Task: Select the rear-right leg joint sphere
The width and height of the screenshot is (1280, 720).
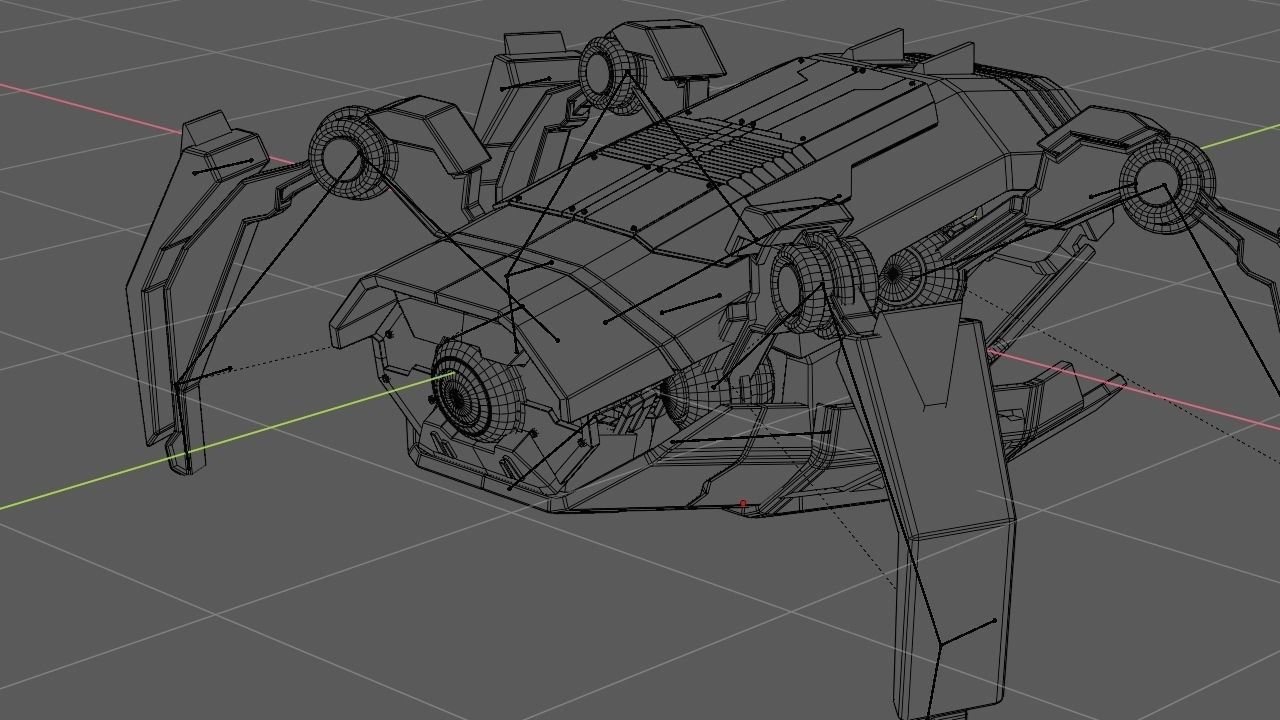Action: coord(1166,186)
